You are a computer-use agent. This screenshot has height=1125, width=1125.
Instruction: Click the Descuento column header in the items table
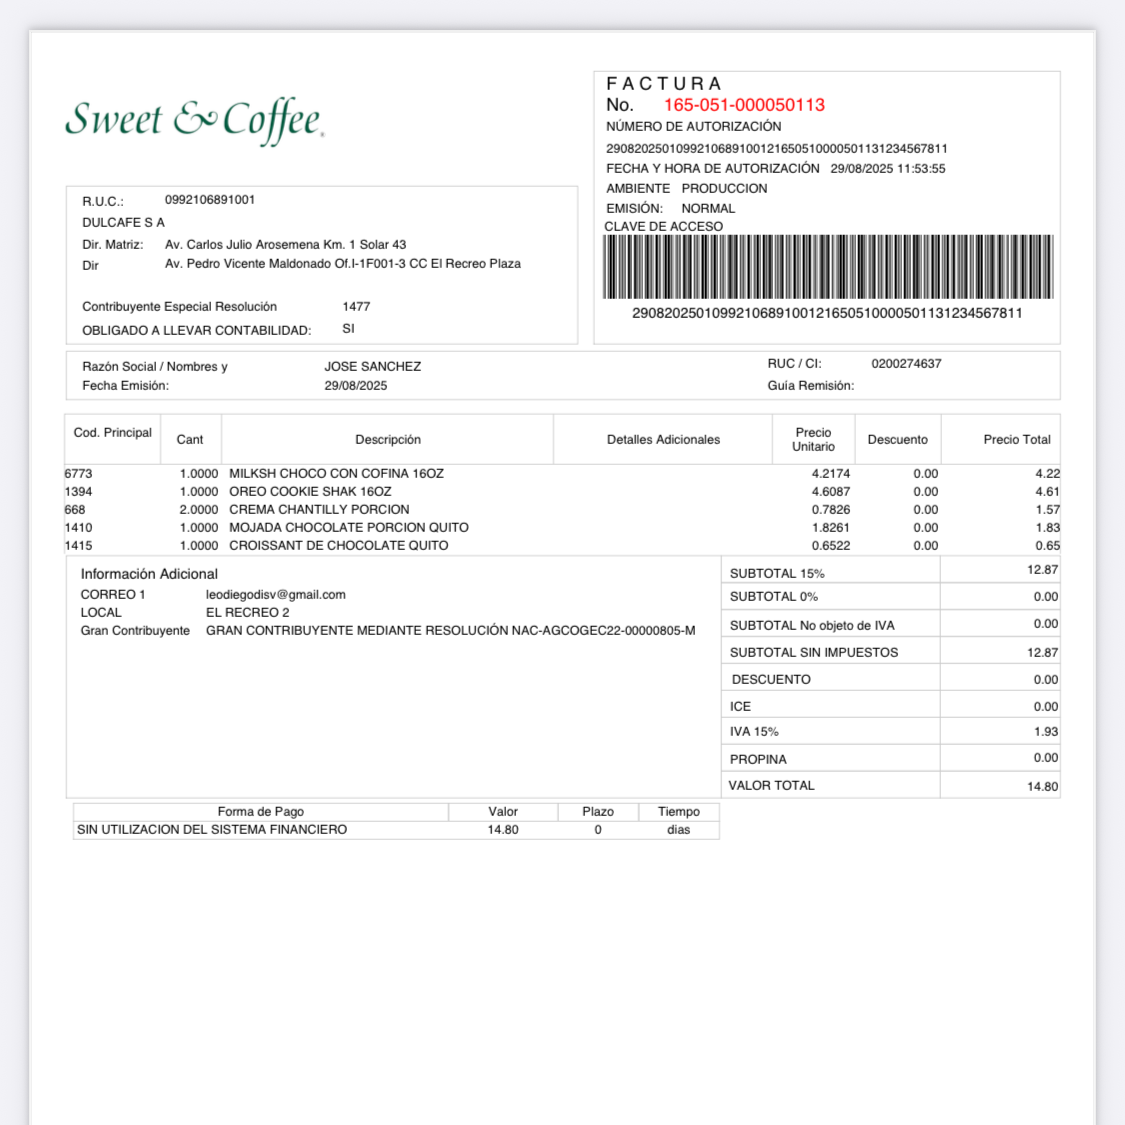point(898,439)
